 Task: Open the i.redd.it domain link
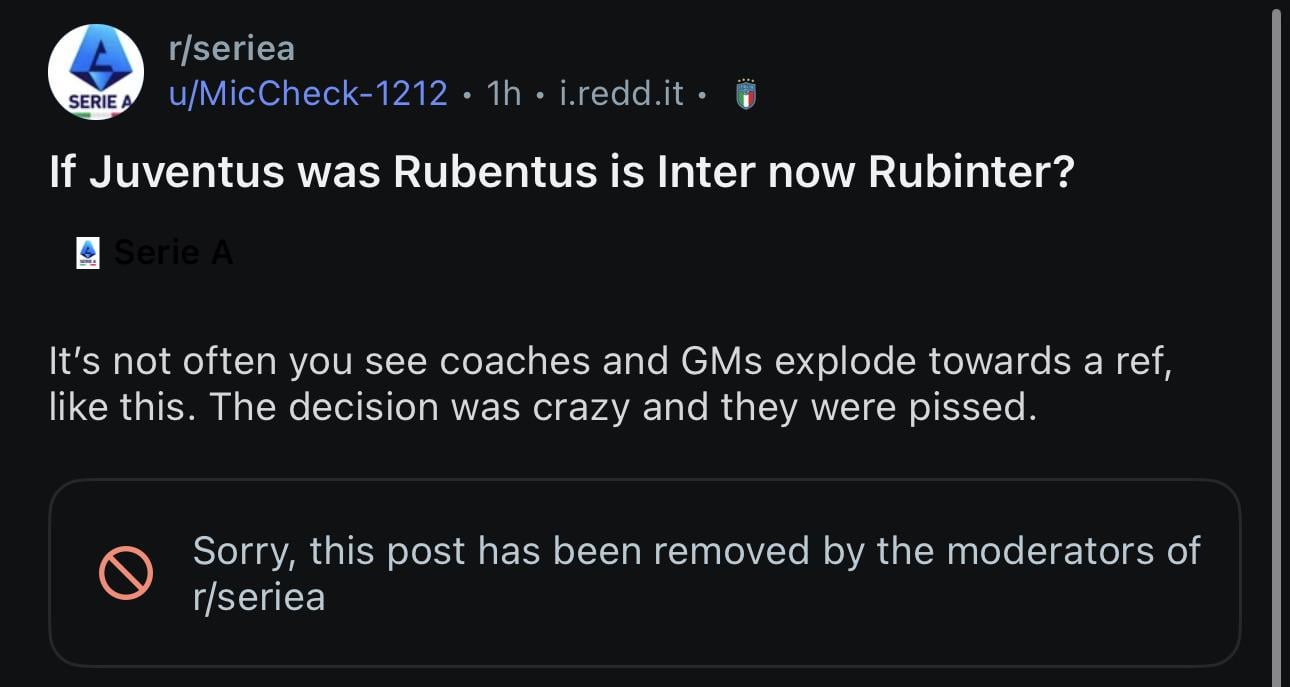click(621, 93)
